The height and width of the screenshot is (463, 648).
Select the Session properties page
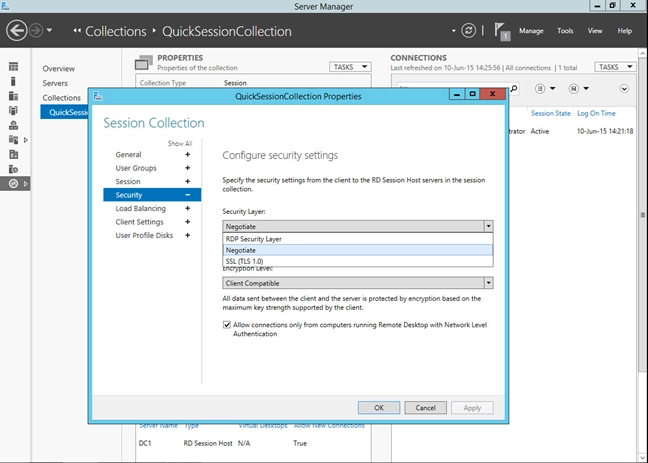[x=128, y=181]
